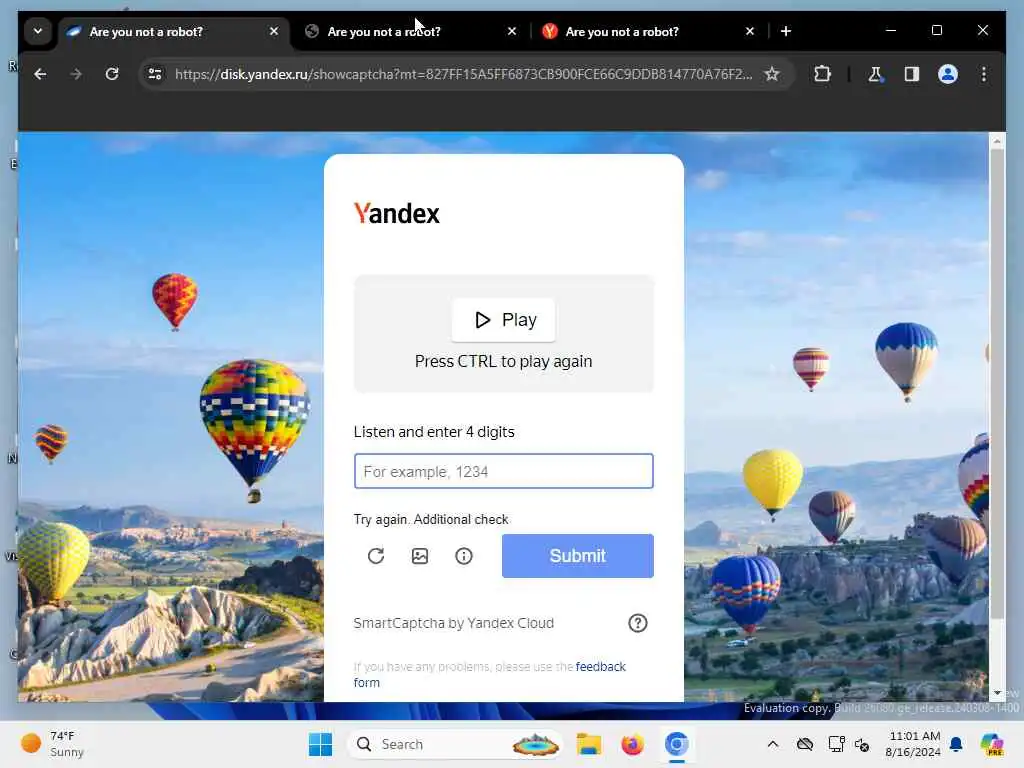
Task: Reload the current page
Action: [112, 74]
